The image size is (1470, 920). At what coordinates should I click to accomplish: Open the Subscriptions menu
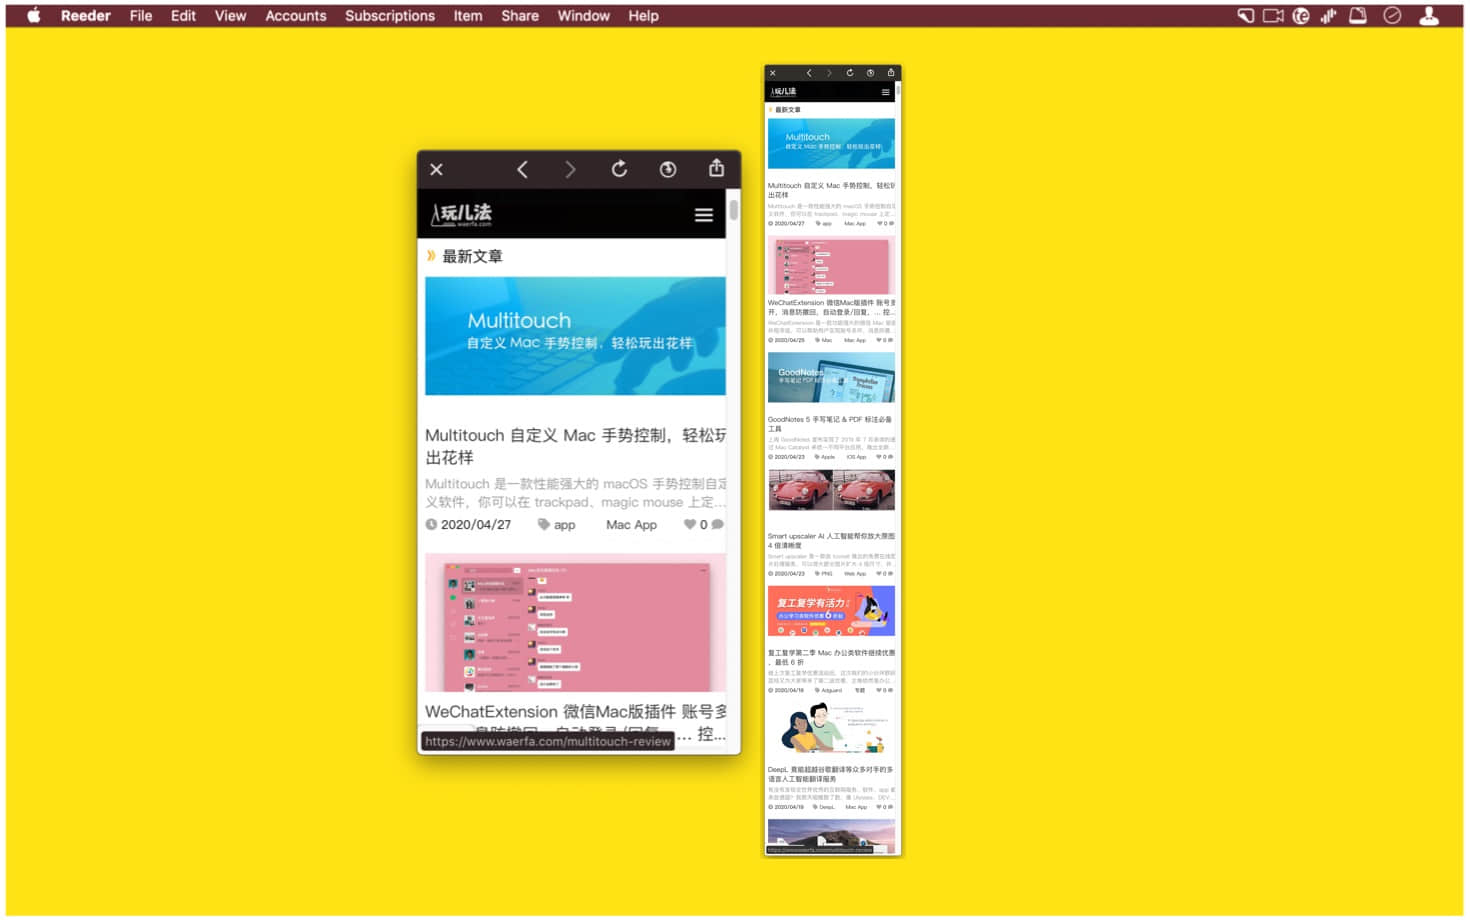[x=390, y=16]
